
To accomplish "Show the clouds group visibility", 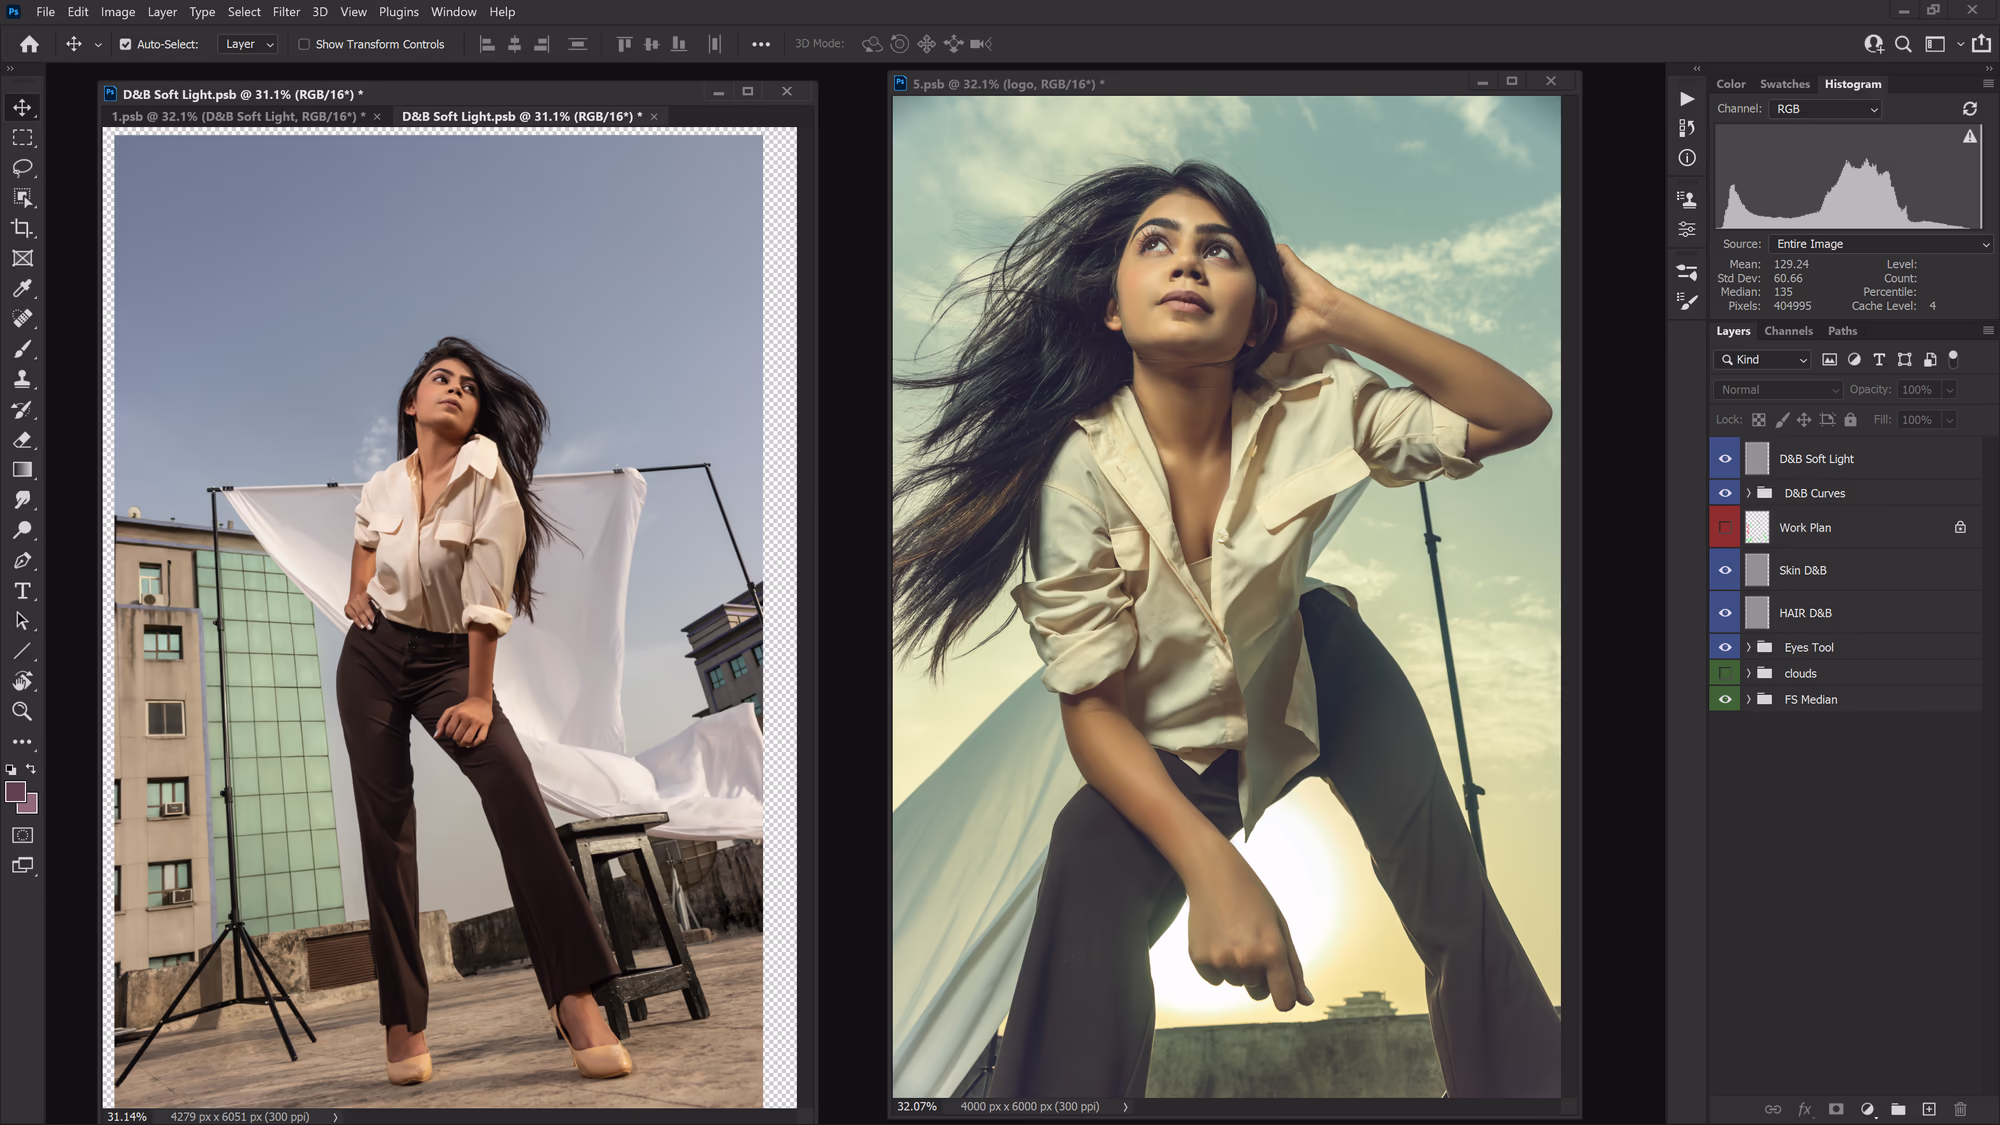I will (1725, 673).
